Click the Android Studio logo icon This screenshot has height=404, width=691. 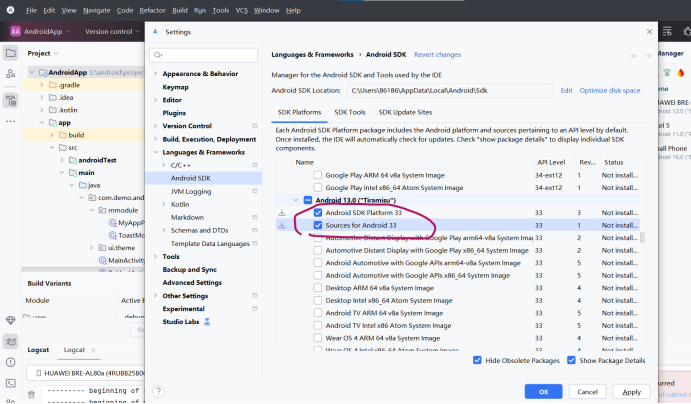click(x=11, y=10)
